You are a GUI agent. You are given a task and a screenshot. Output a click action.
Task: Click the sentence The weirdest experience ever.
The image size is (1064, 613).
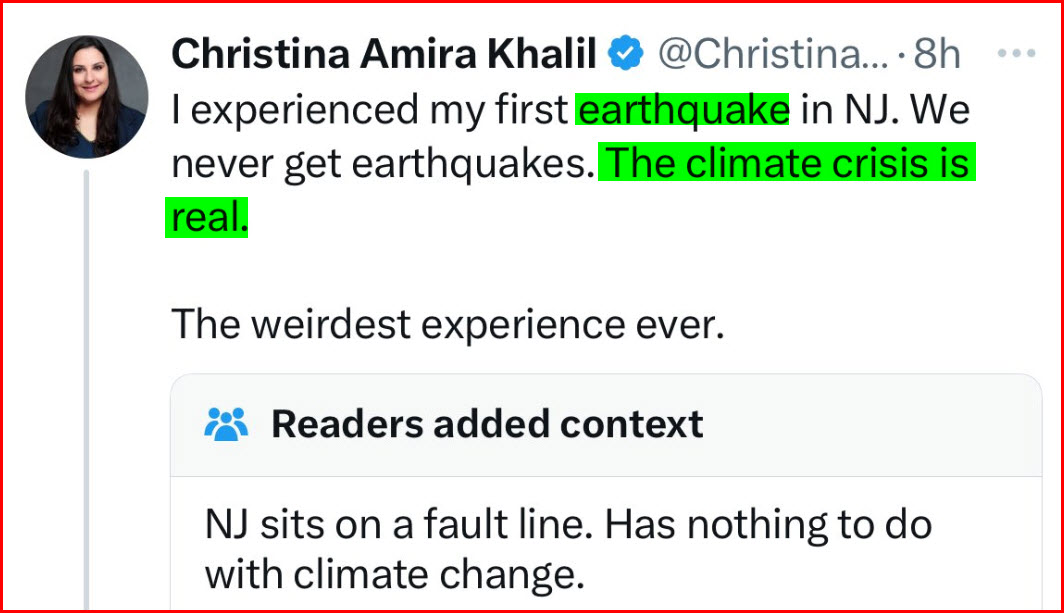[447, 324]
